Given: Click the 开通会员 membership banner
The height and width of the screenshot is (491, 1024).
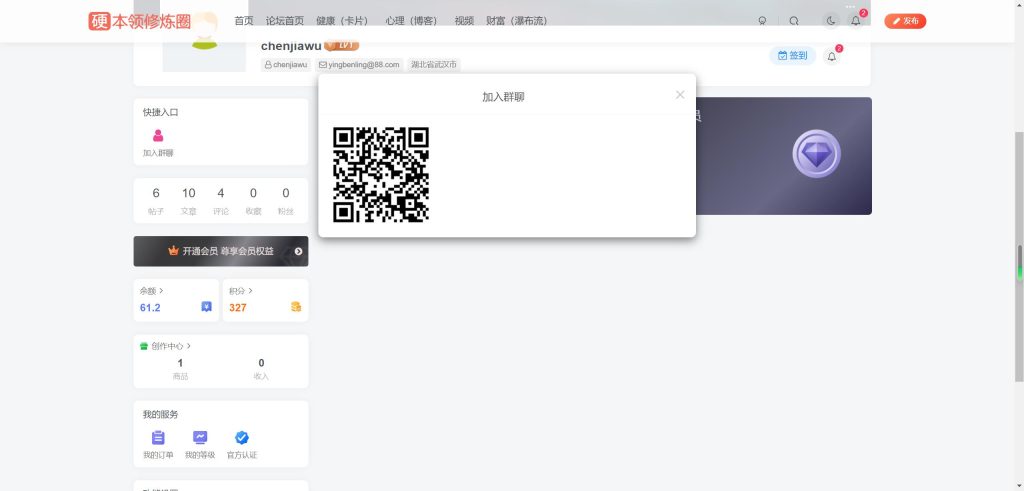Looking at the screenshot, I should click(221, 251).
